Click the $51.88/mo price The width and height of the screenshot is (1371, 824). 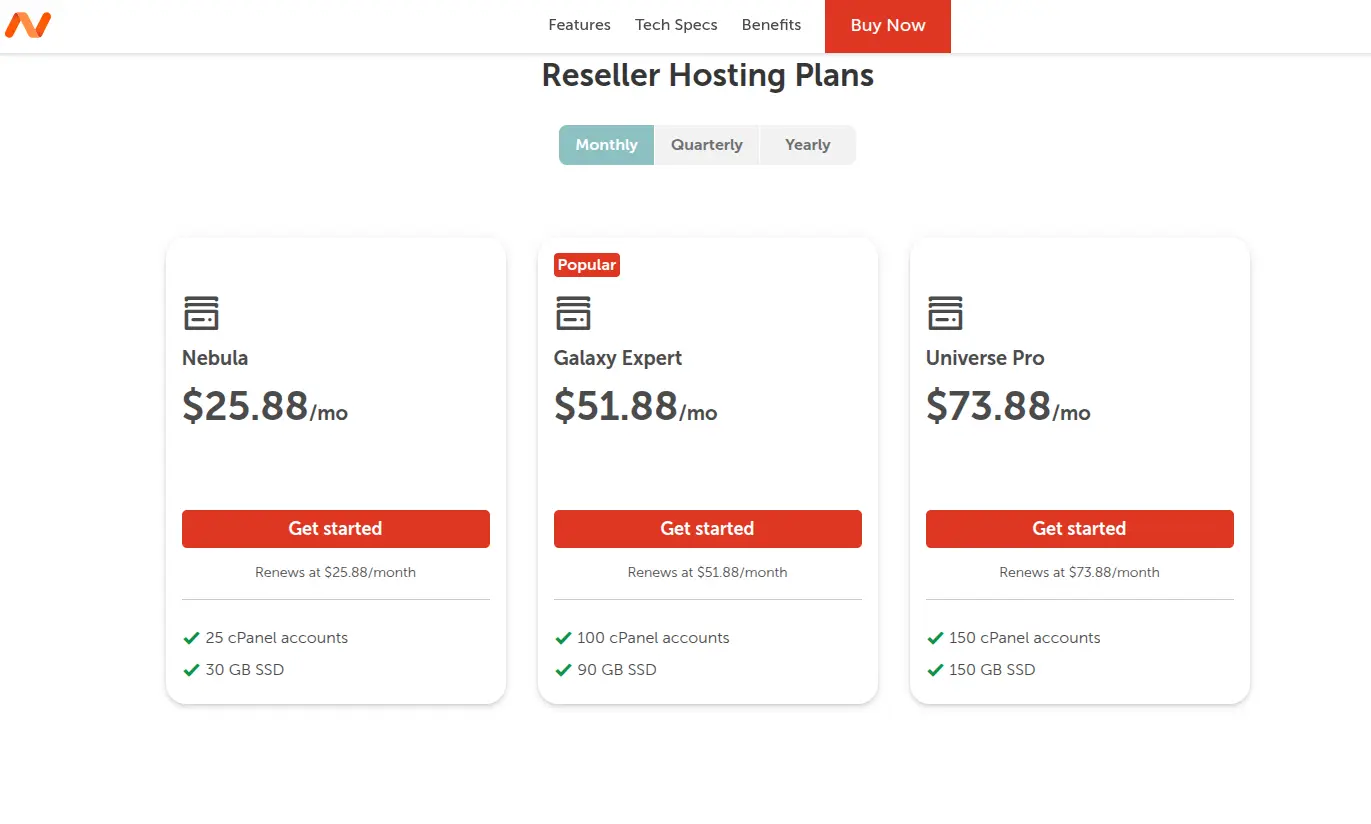[636, 406]
